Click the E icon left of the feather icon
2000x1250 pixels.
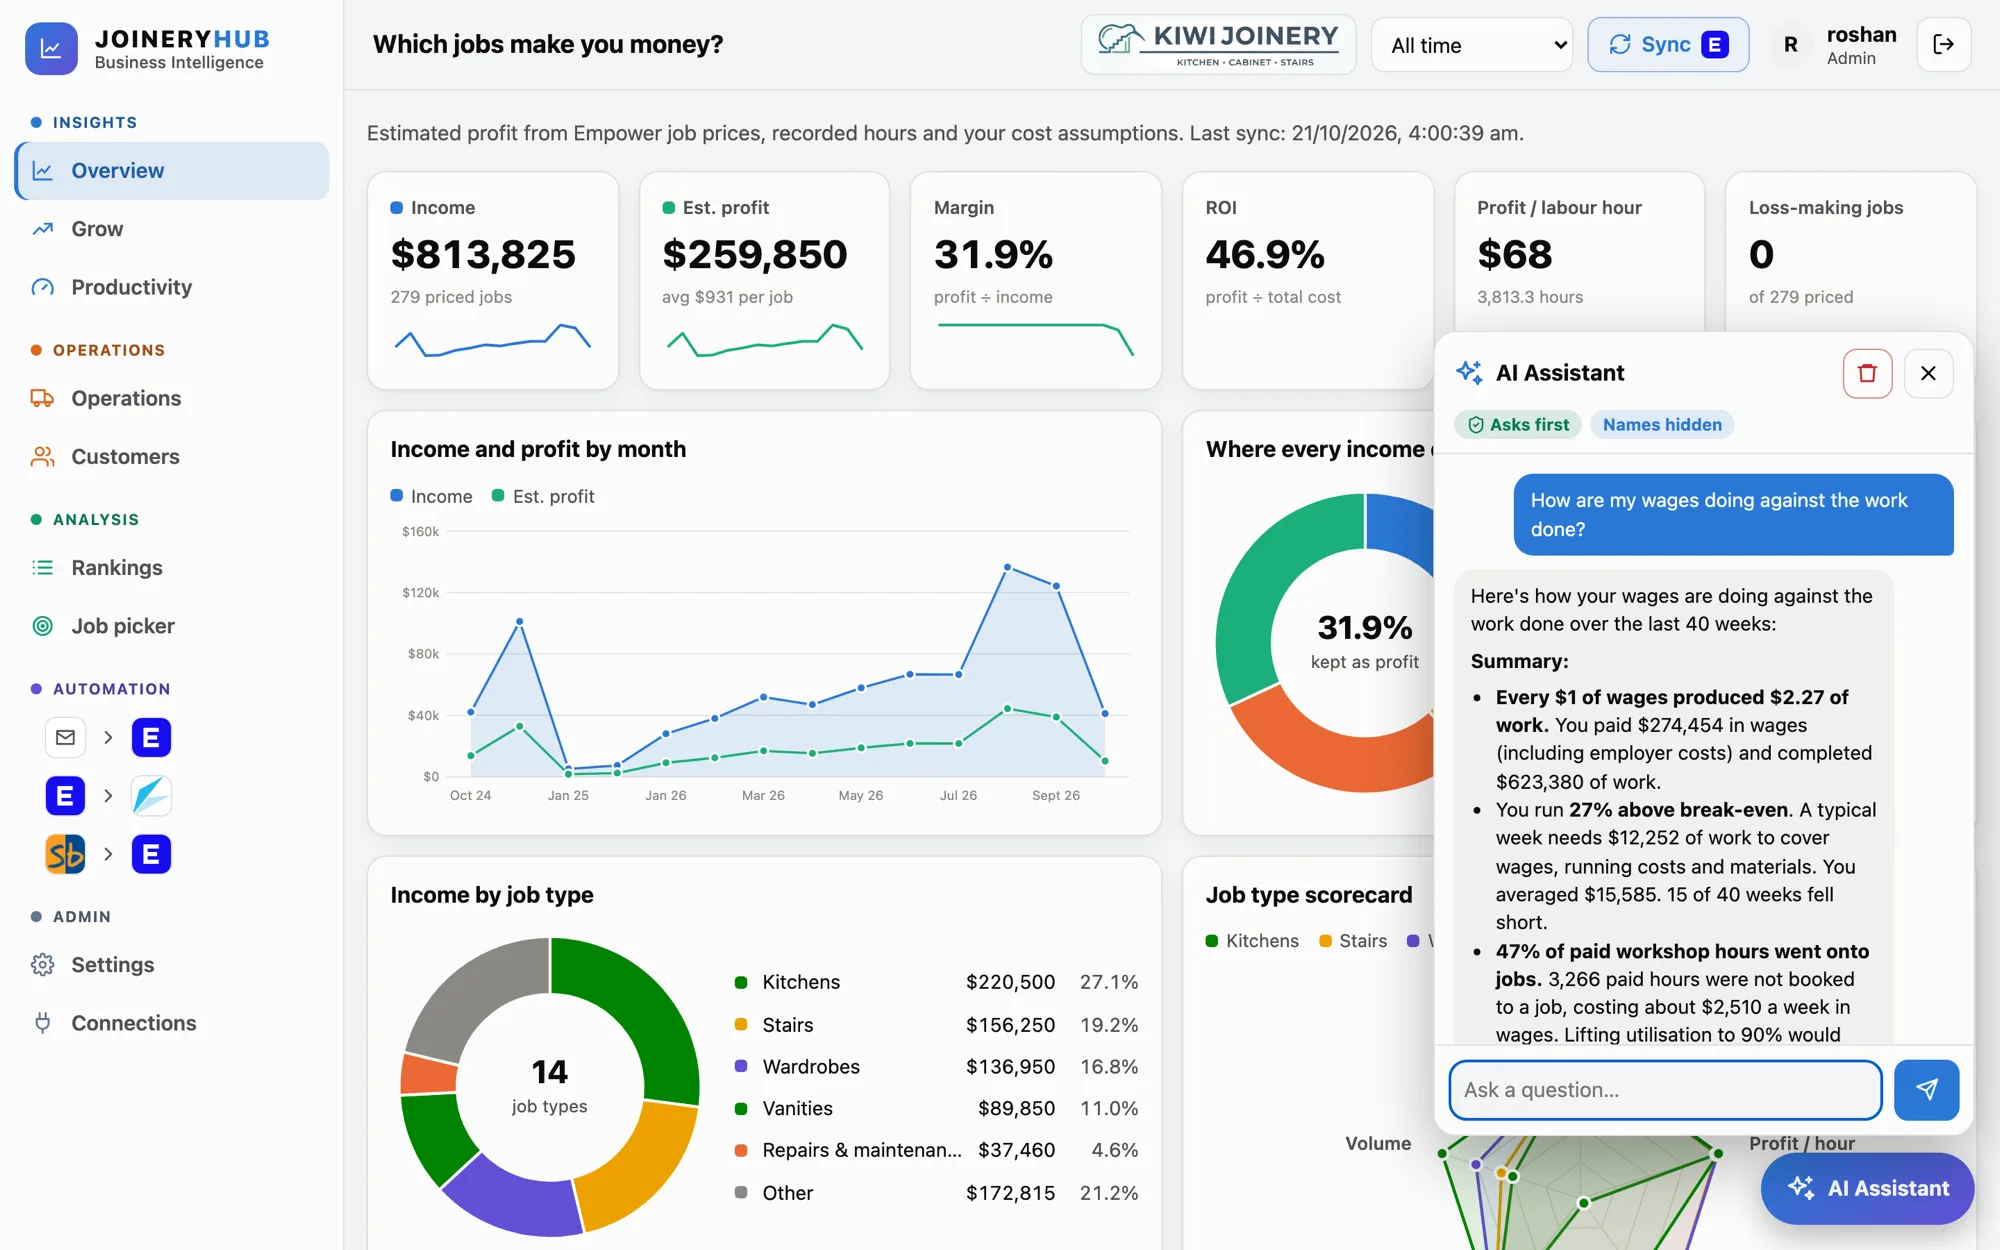(x=65, y=796)
